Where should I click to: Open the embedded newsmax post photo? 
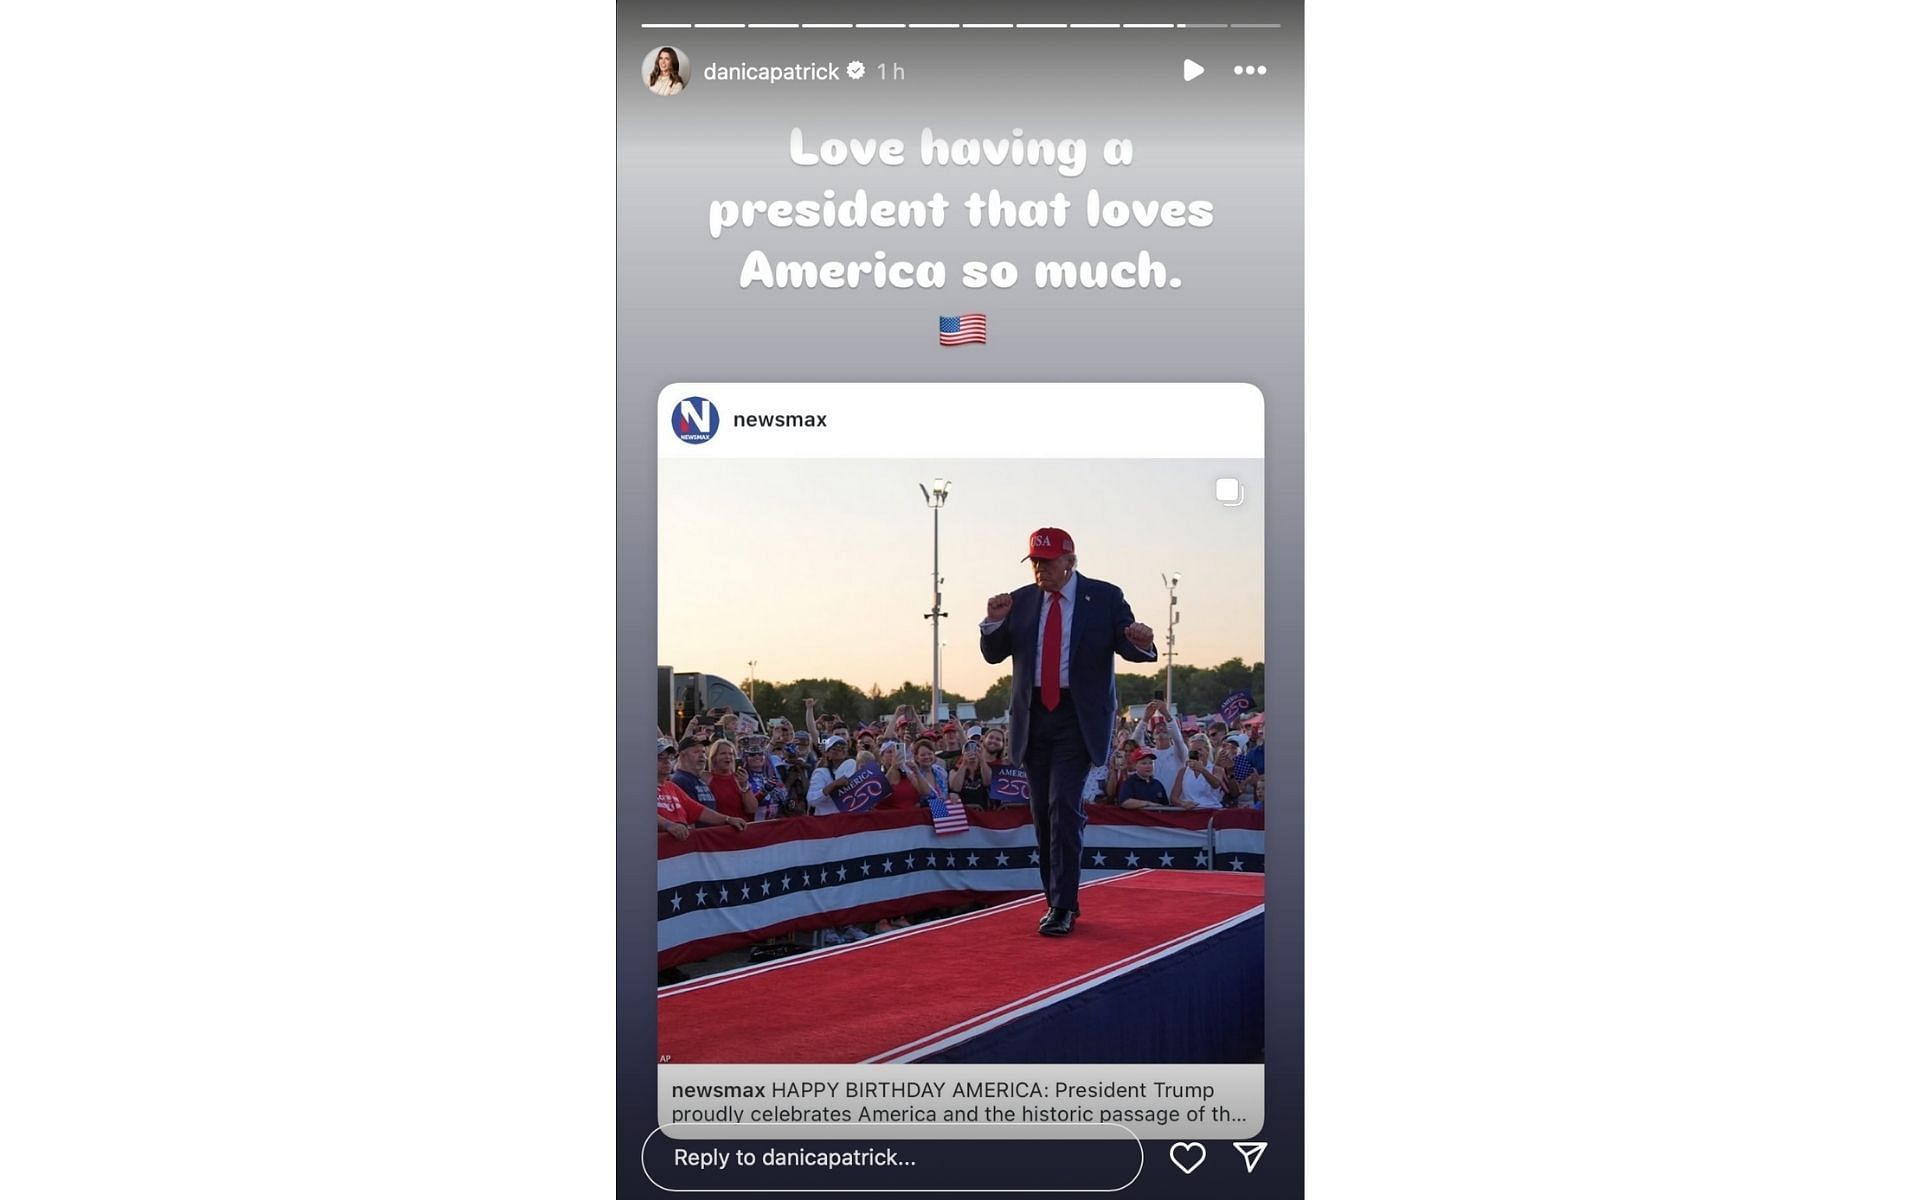coord(960,760)
